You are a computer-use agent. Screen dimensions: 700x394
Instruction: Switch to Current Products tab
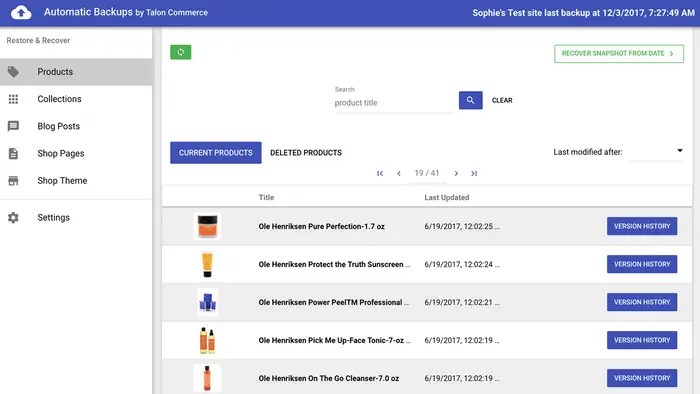[x=216, y=153]
